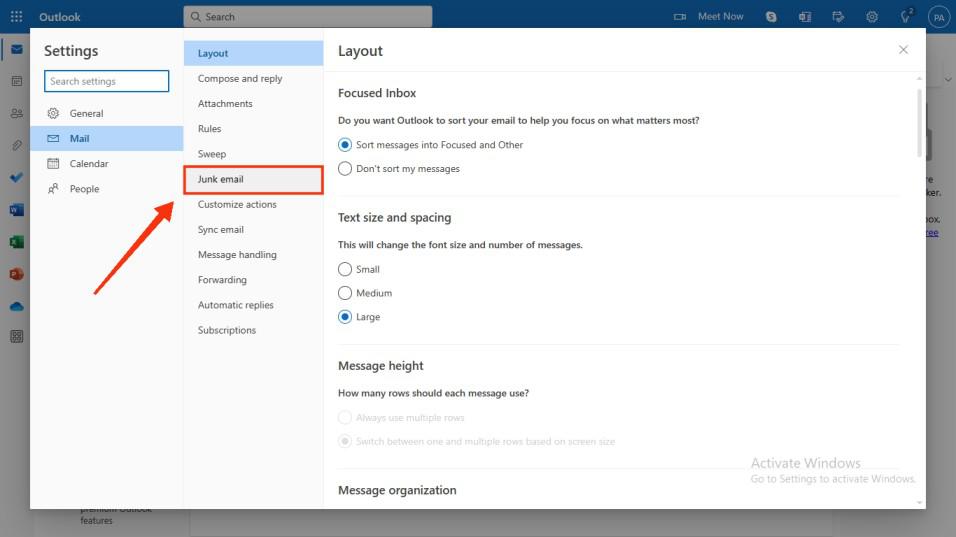Open Automatic replies settings
The width and height of the screenshot is (956, 537).
pos(254,305)
